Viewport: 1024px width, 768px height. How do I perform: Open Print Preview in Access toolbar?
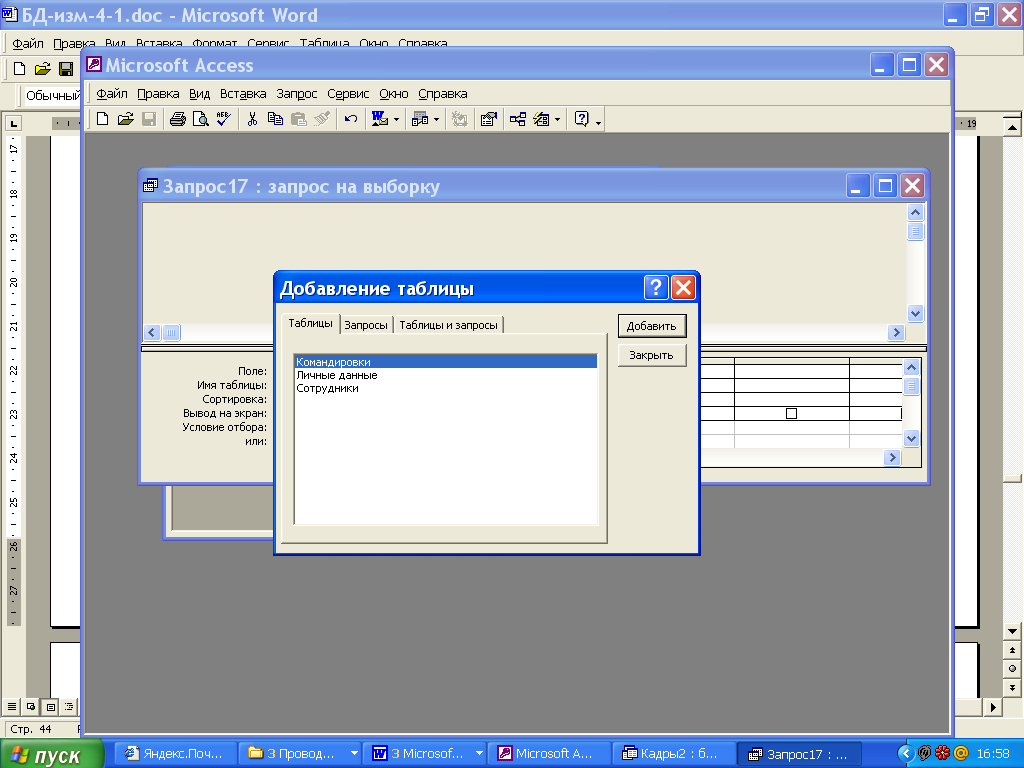[200, 119]
